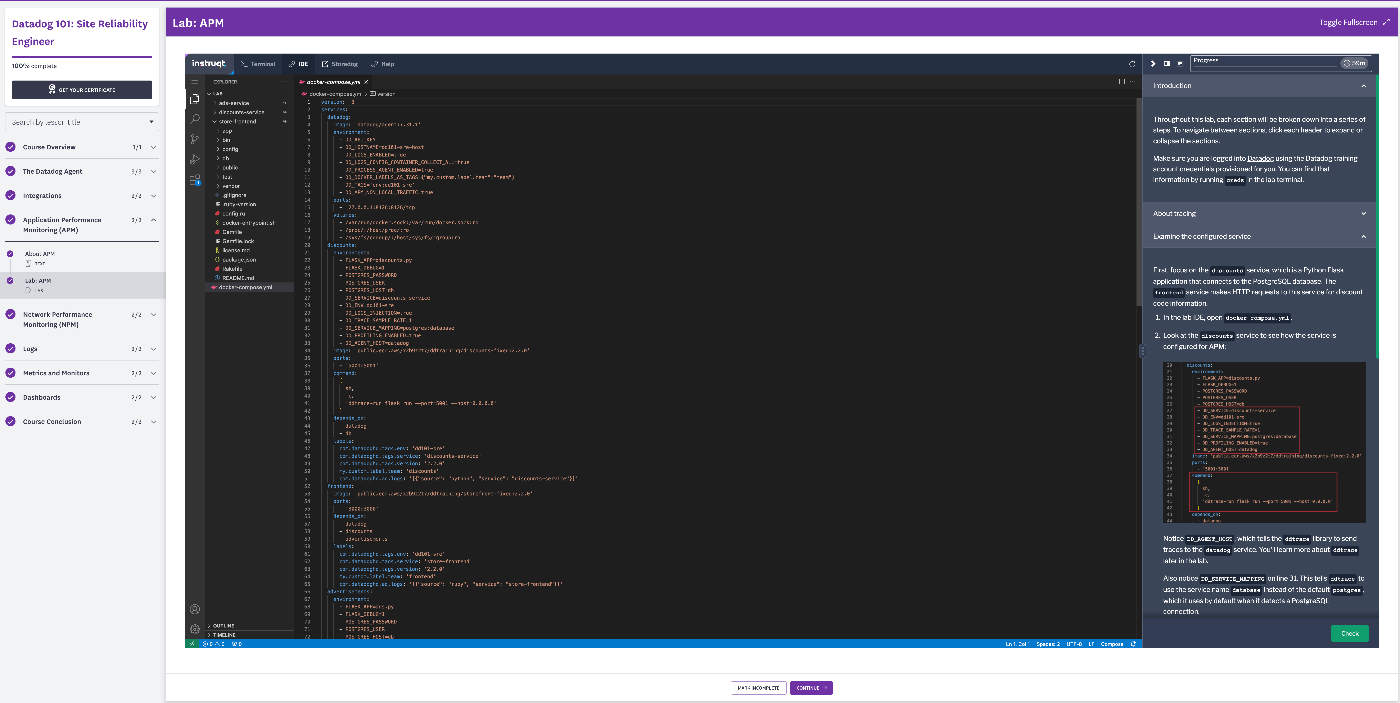The image size is (1400, 703).
Task: Open the Run and Debug view icon
Action: [194, 159]
